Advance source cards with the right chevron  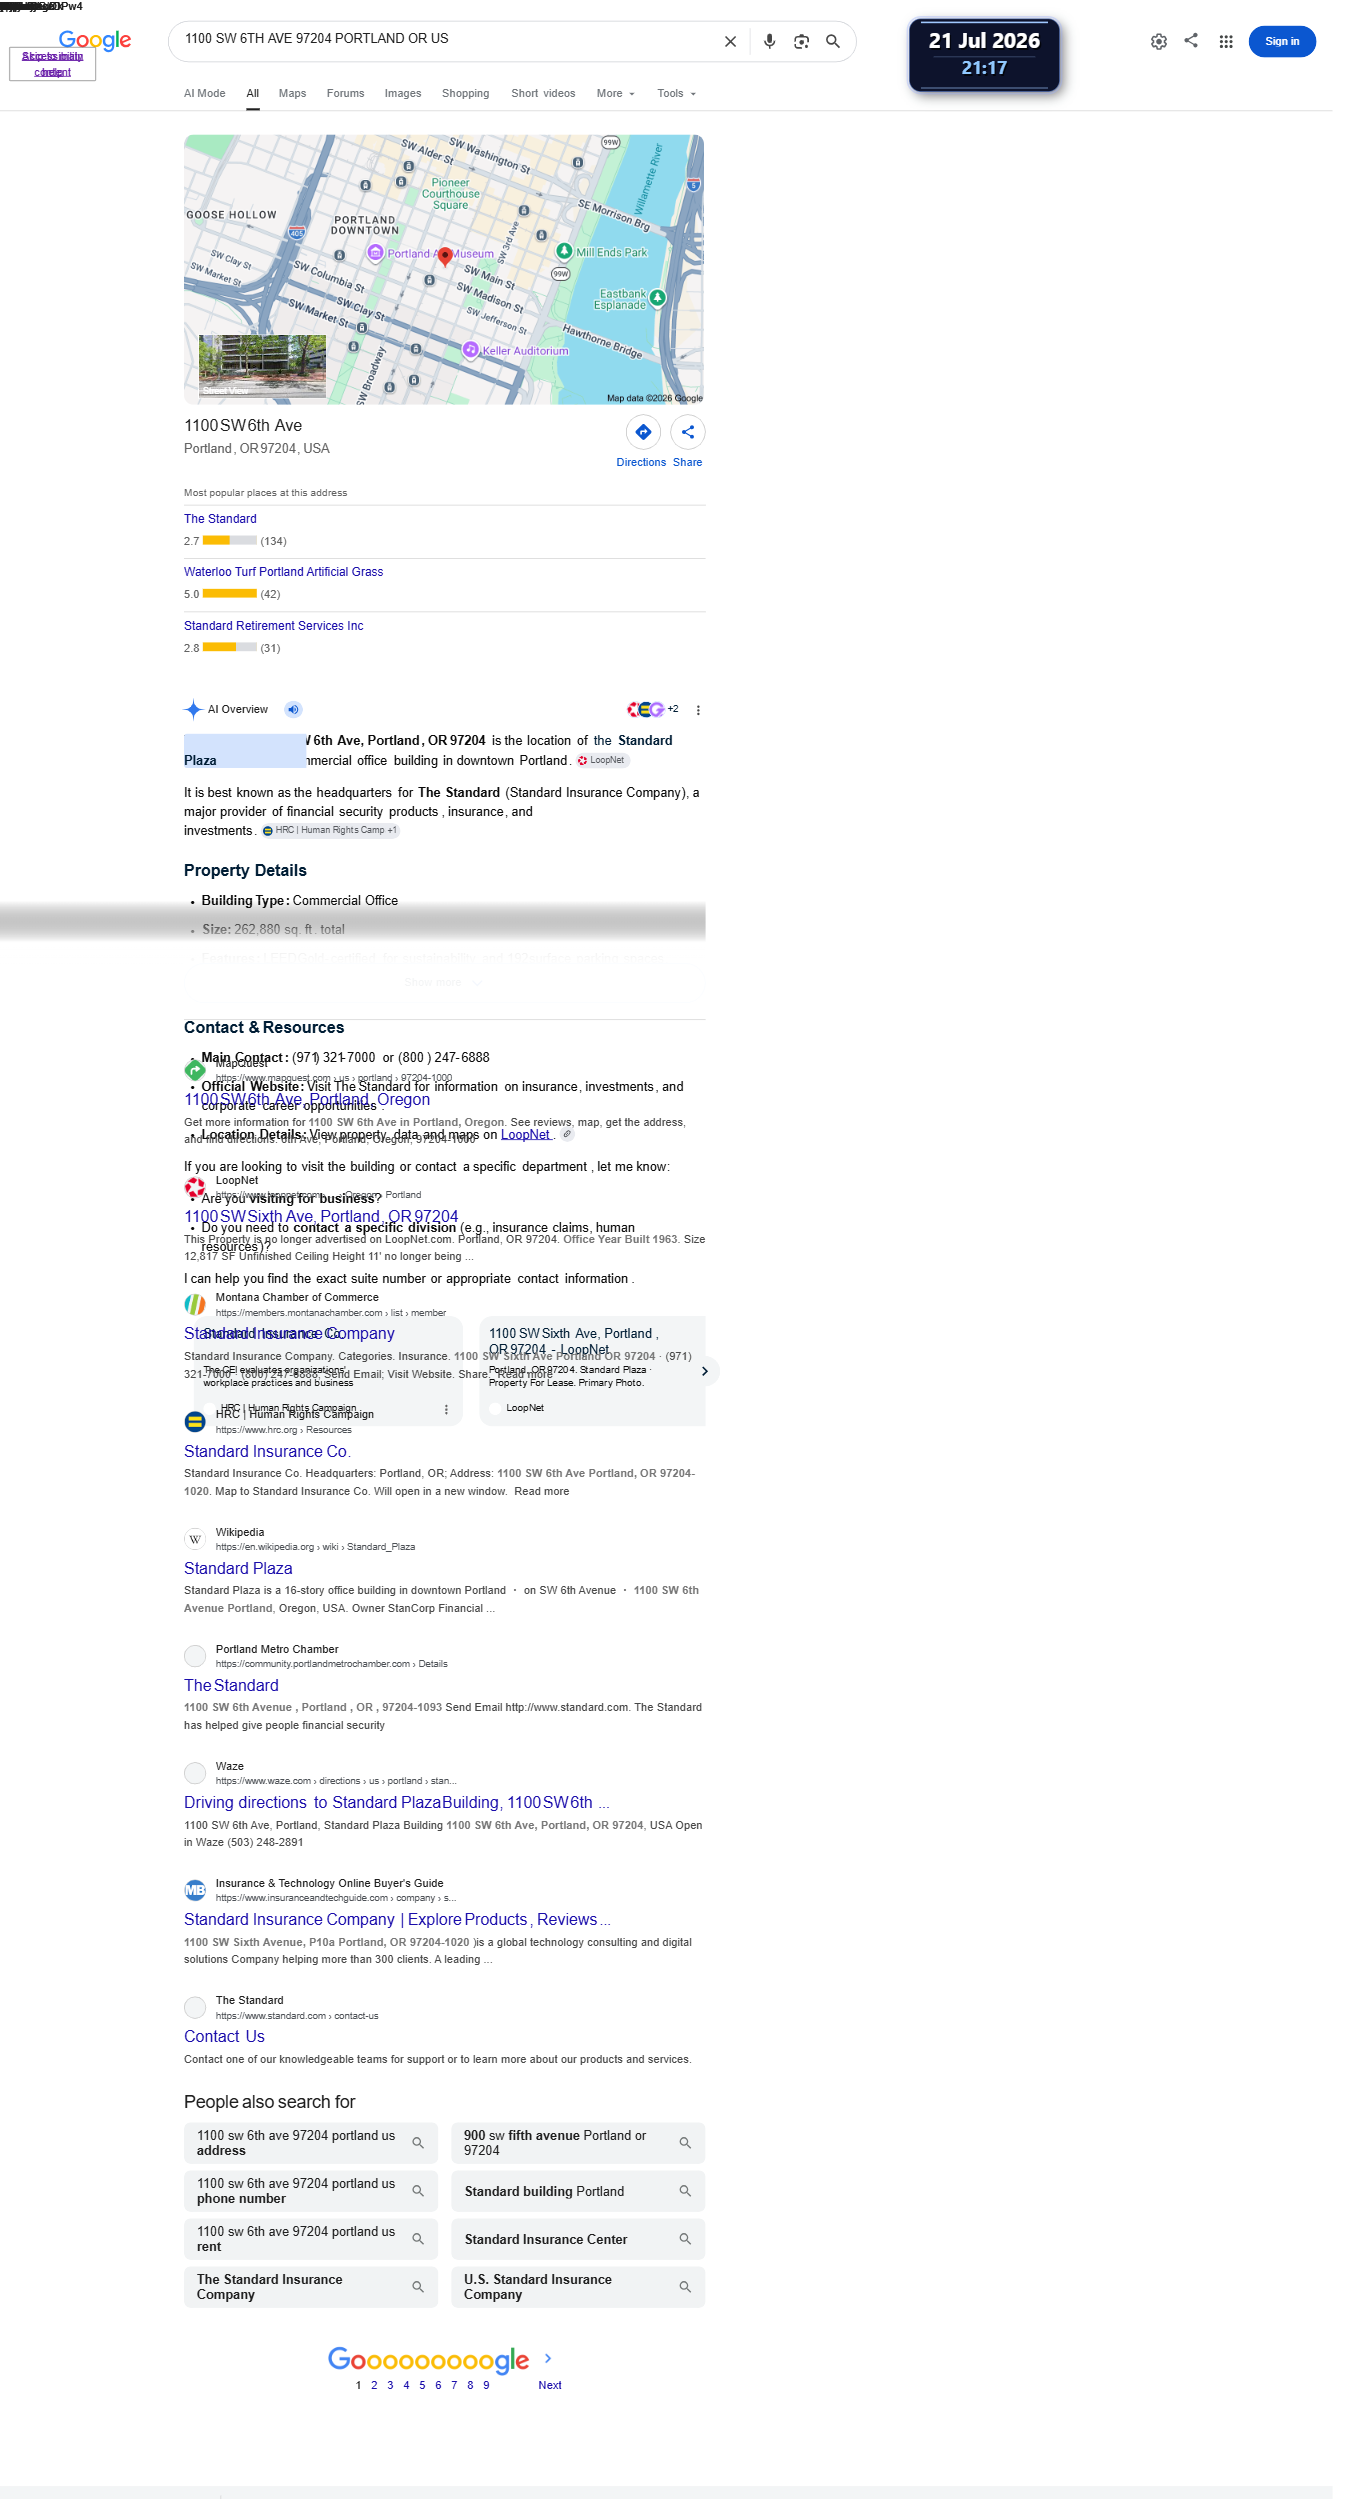[x=705, y=1371]
